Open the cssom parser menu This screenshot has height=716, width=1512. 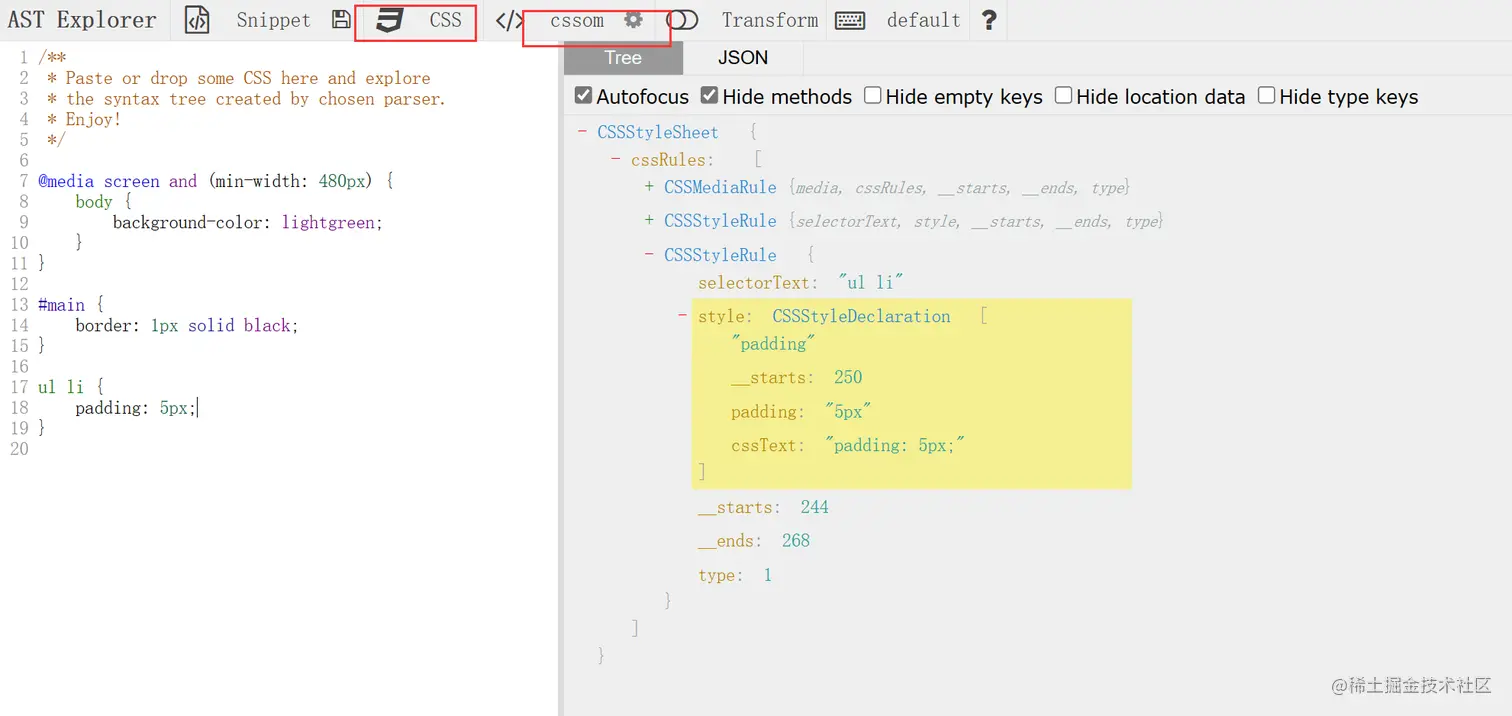(x=577, y=20)
